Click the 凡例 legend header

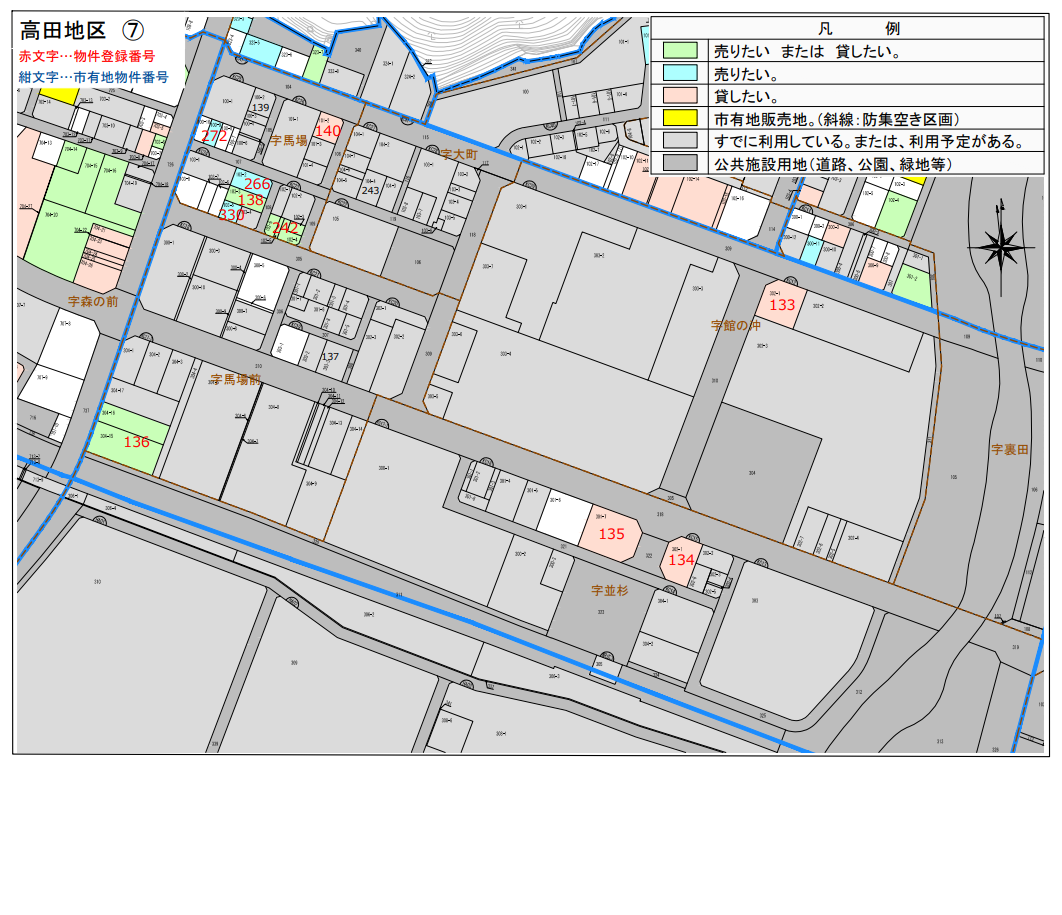coord(850,28)
